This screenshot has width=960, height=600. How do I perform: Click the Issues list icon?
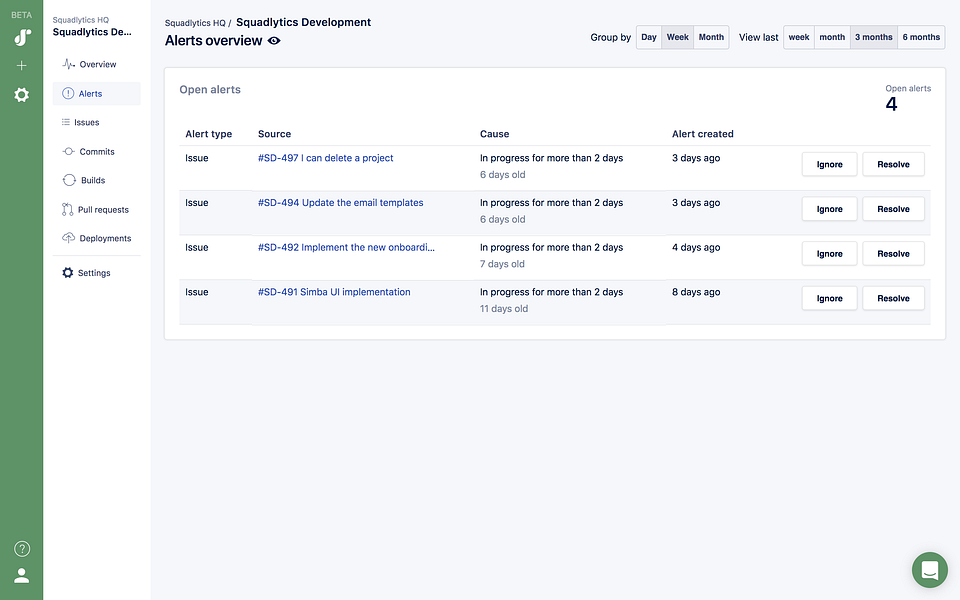[66, 122]
